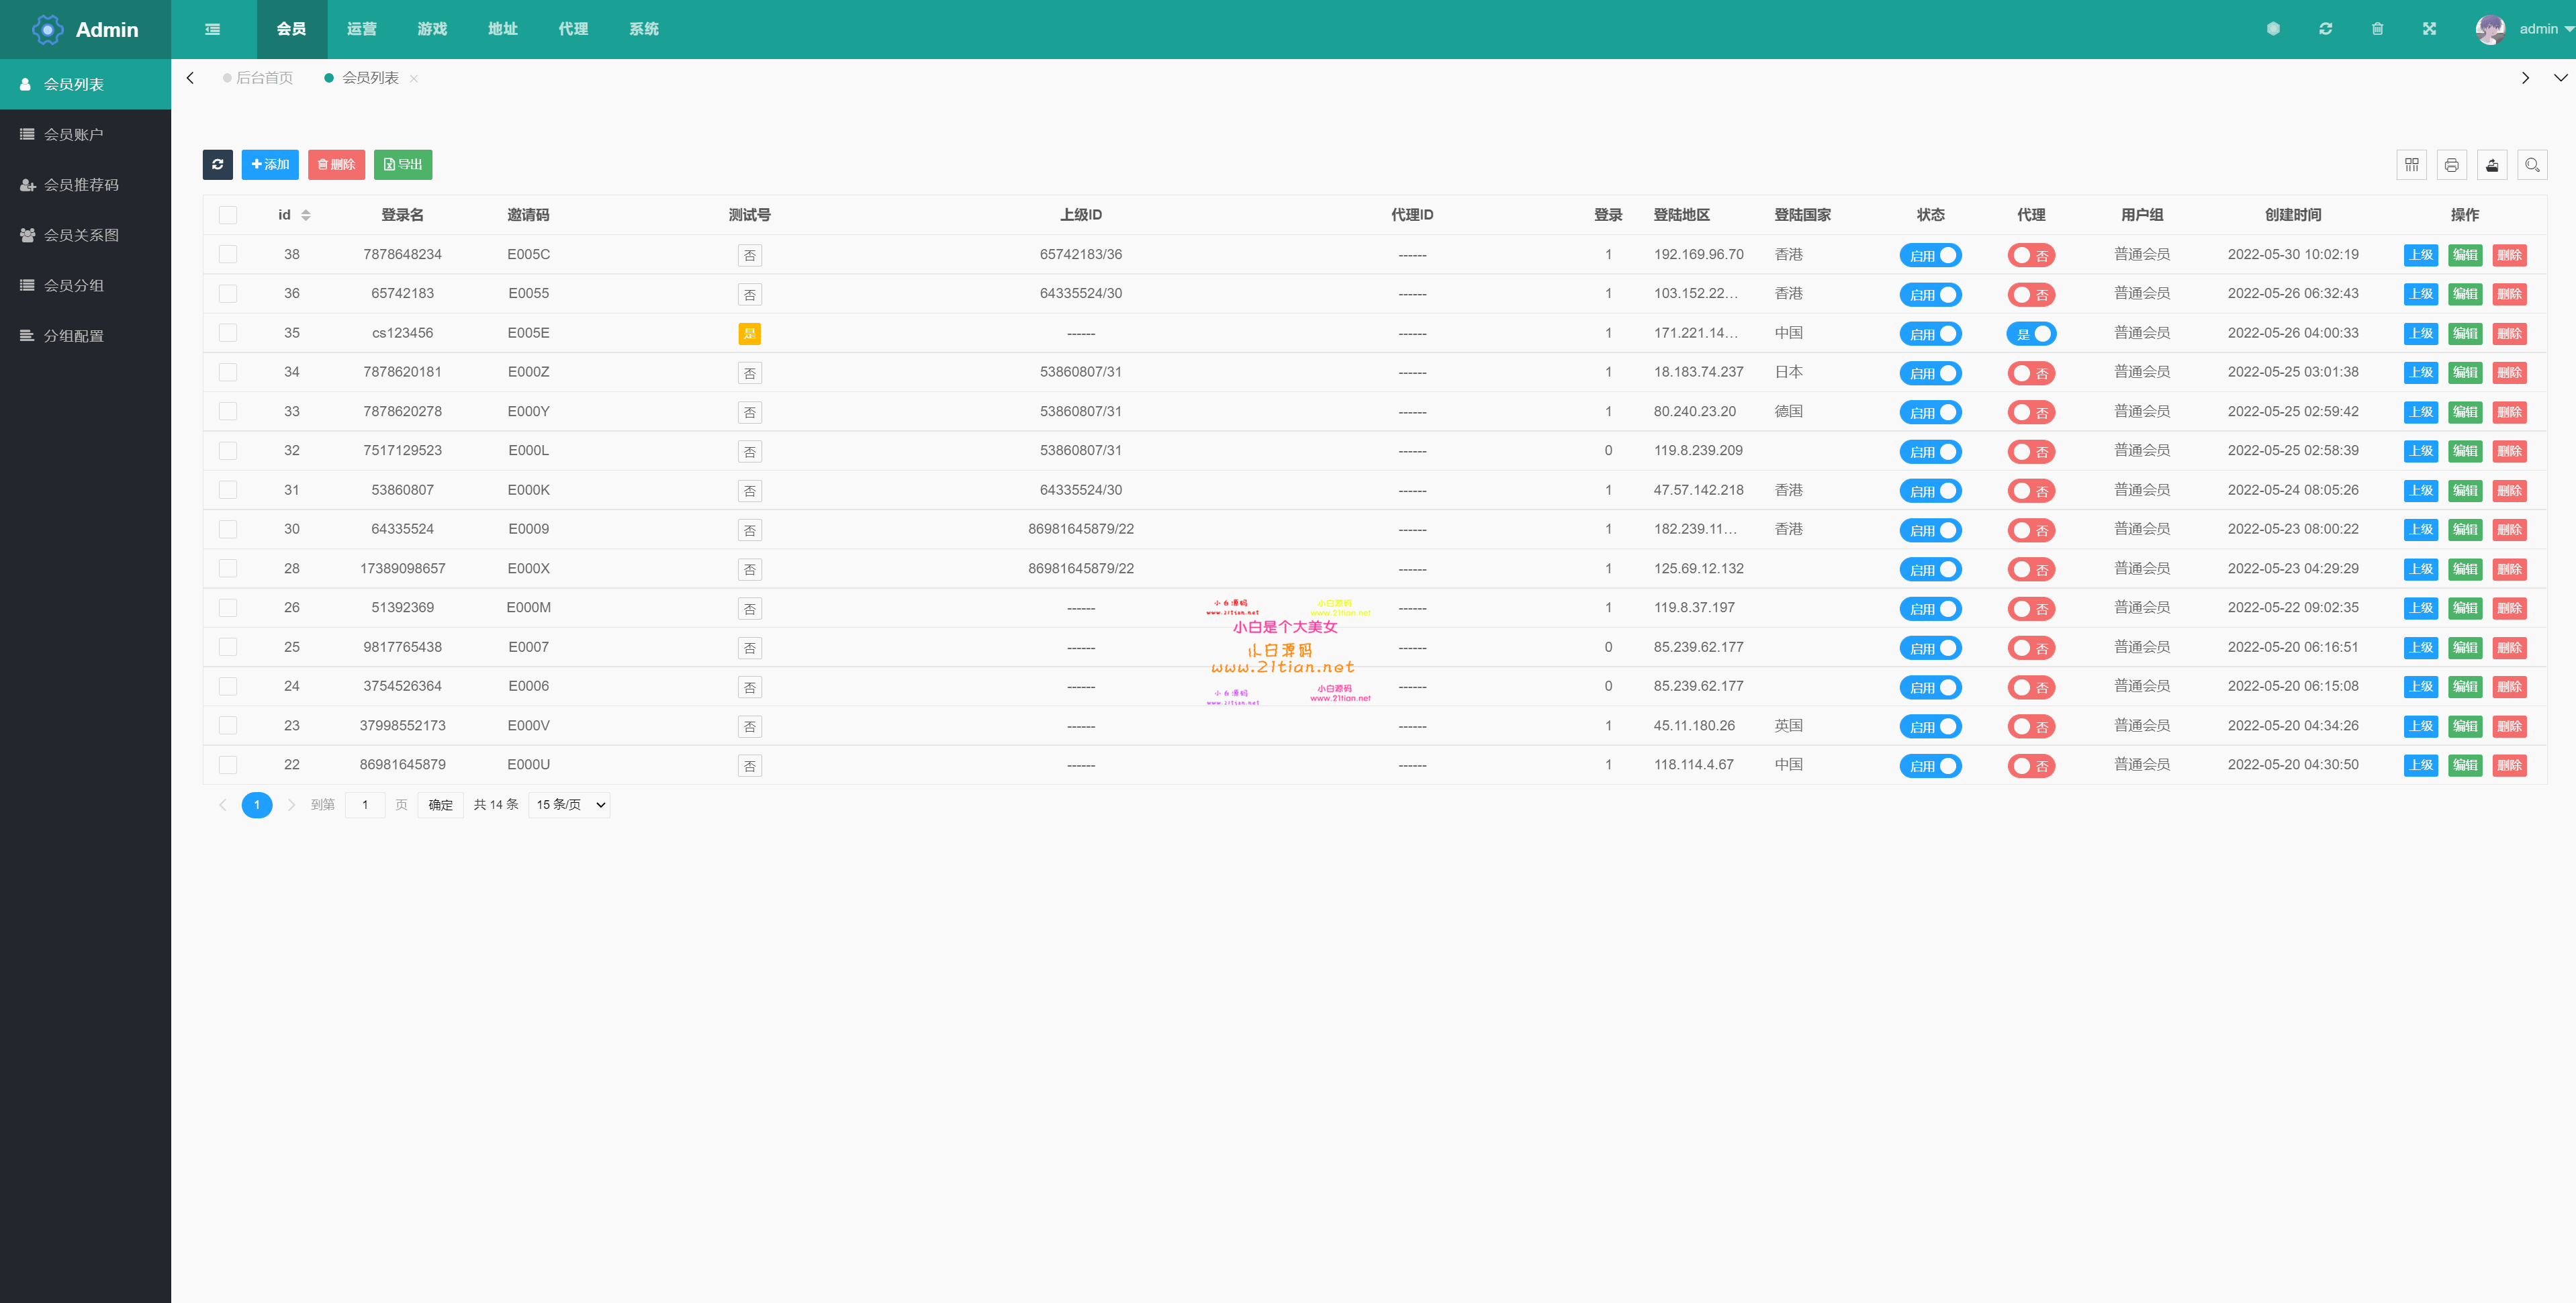Toggle 启用 status switch for user 7878648234
Viewport: 2576px width, 1303px height.
pos(1930,255)
